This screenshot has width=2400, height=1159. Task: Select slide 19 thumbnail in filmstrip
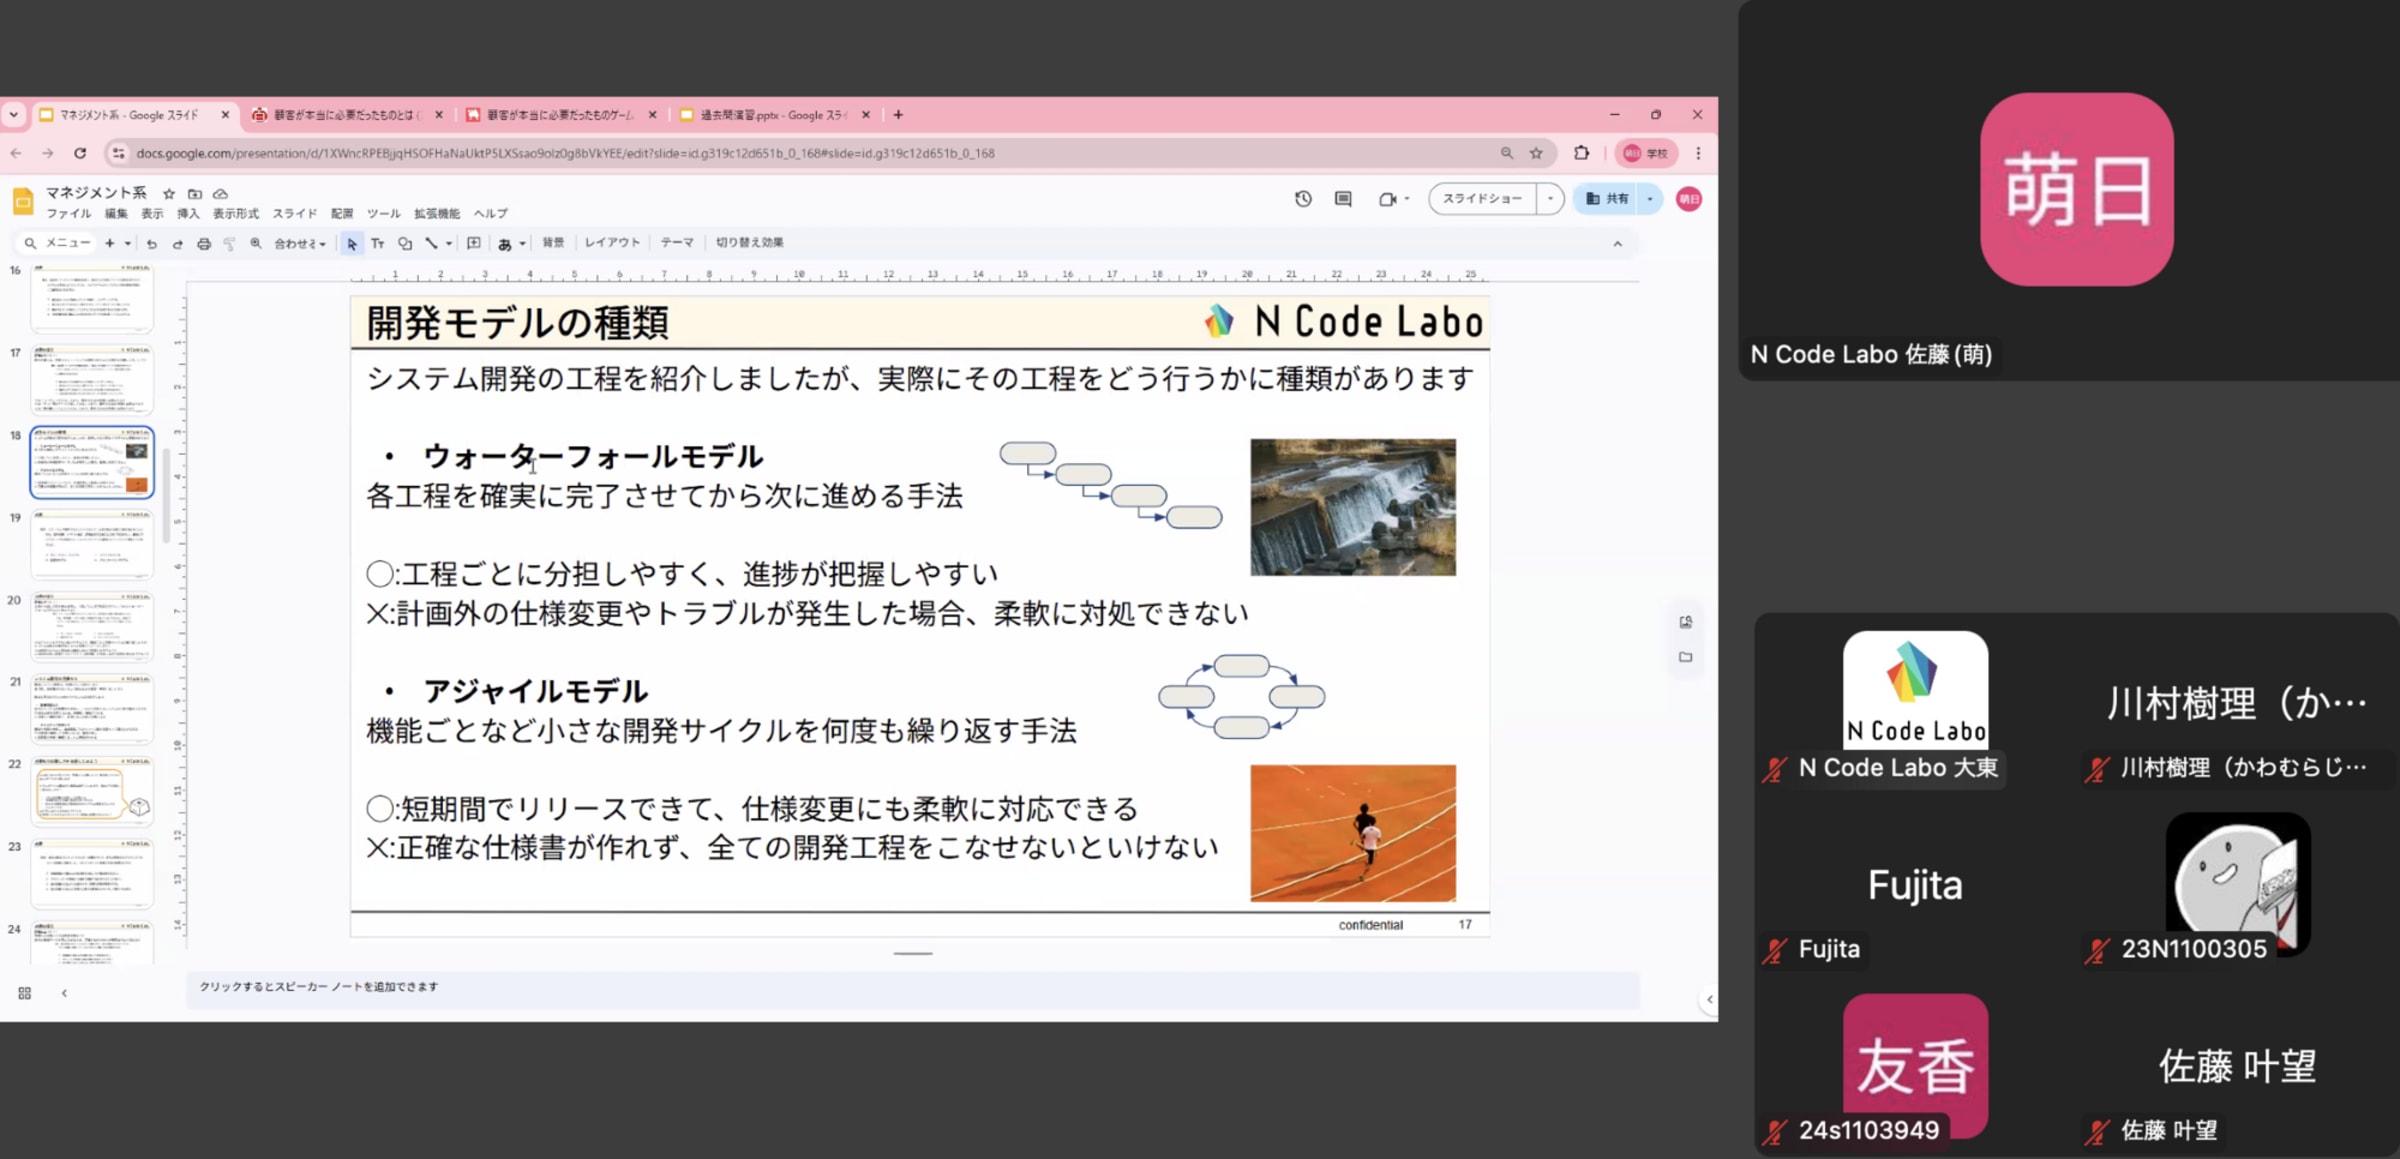92,545
